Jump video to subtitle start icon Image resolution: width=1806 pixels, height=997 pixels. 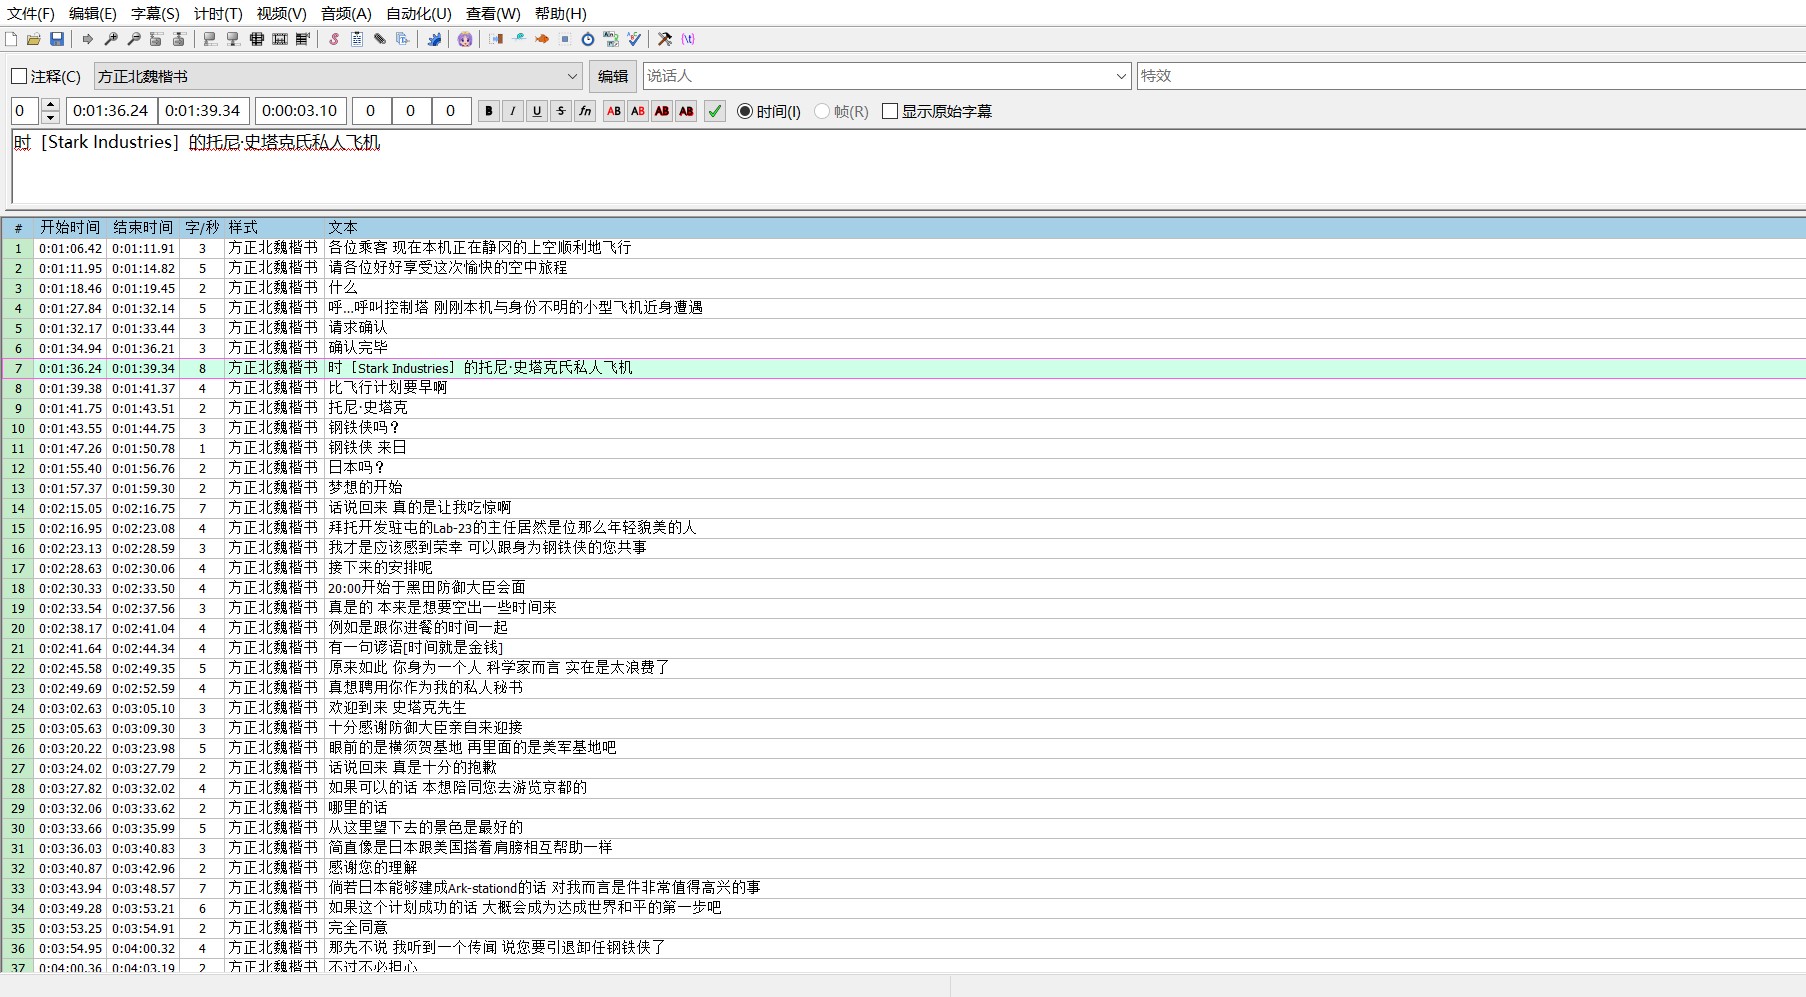tap(156, 39)
